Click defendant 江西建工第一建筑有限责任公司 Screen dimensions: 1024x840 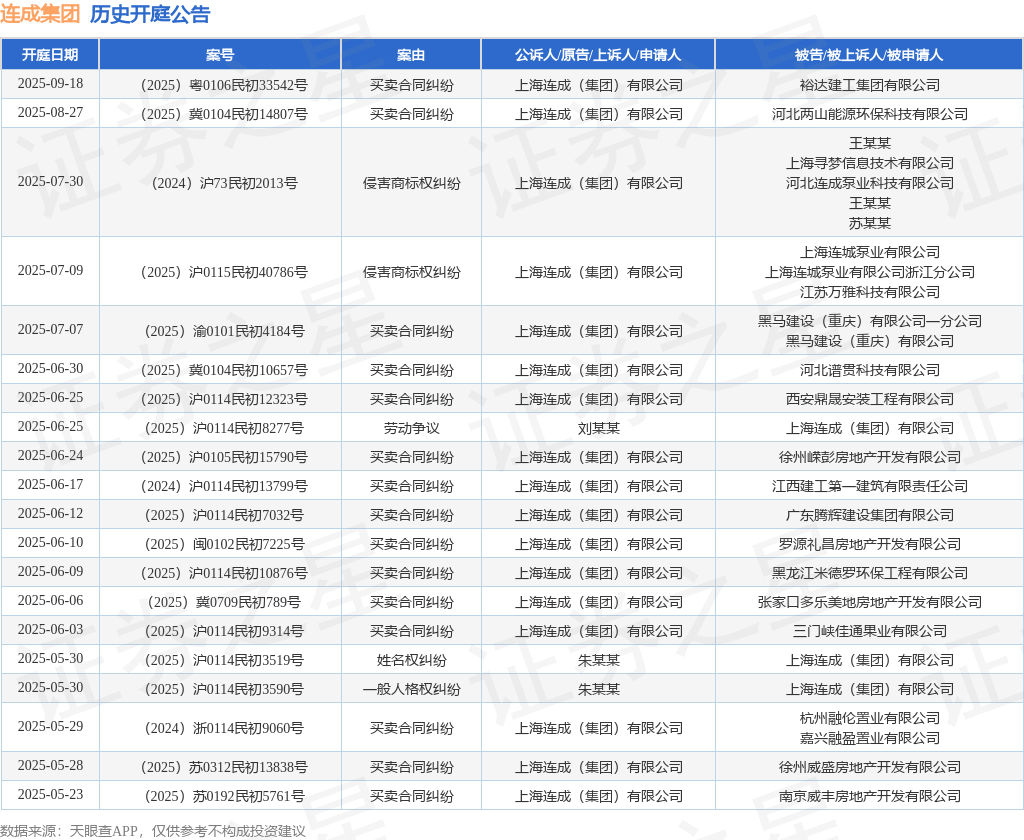[x=869, y=486]
